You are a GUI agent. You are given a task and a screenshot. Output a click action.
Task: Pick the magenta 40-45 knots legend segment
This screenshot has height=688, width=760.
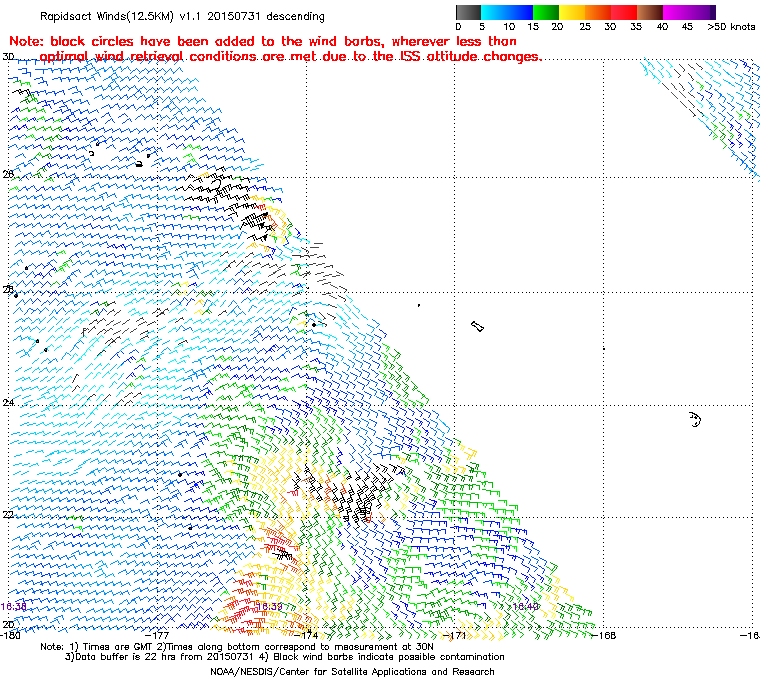[x=676, y=12]
